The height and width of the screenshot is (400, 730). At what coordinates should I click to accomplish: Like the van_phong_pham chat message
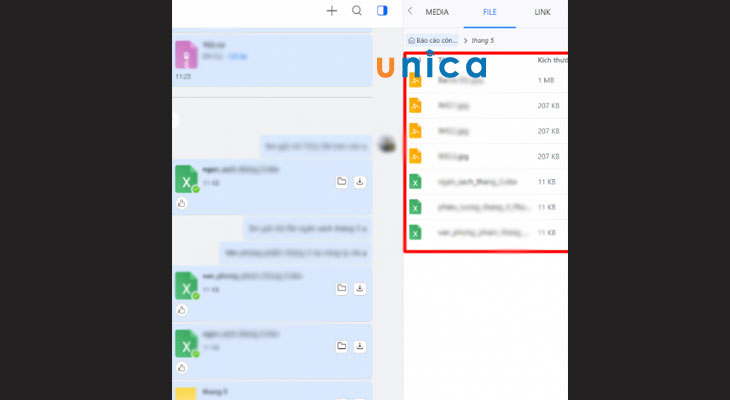[x=182, y=310]
